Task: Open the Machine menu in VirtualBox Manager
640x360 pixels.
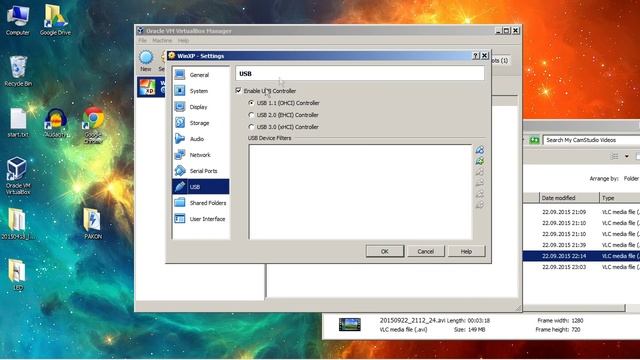Action: click(162, 40)
